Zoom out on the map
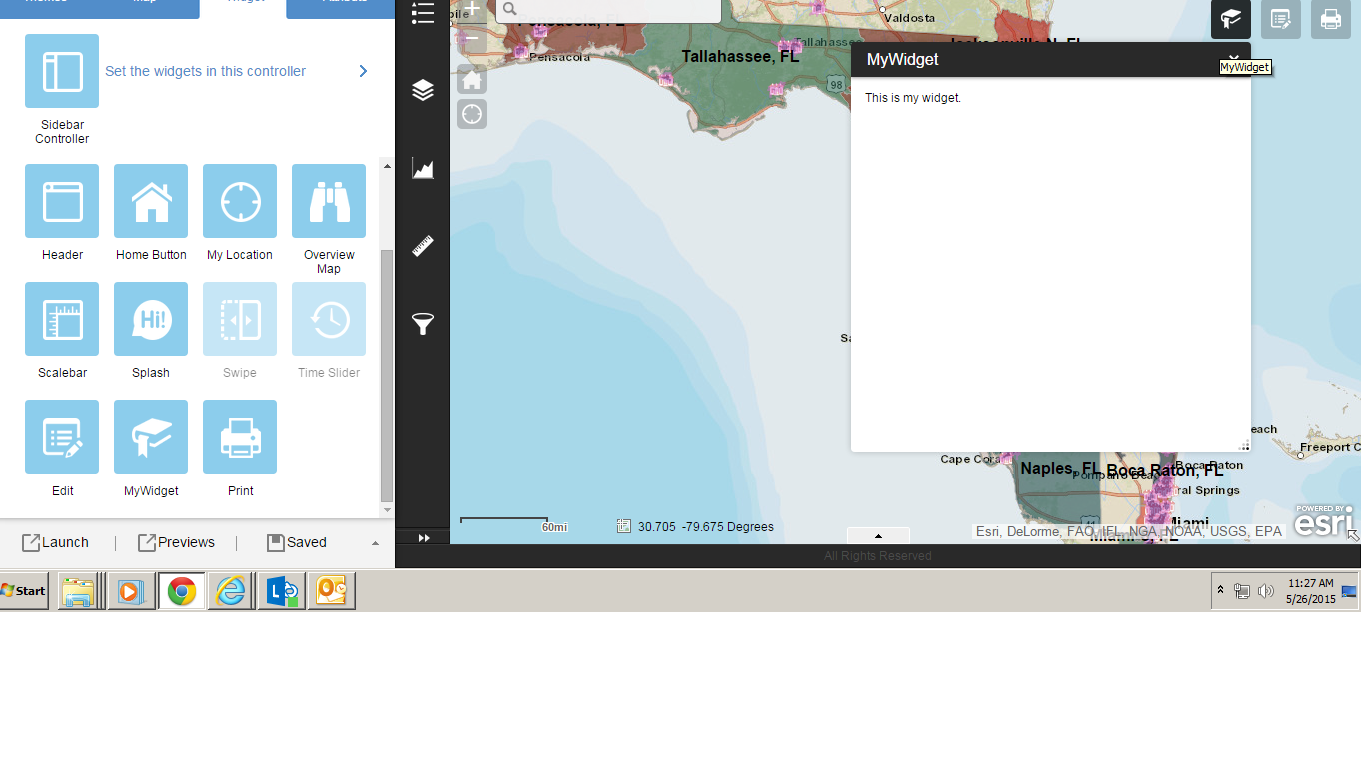1366x768 pixels. click(x=472, y=39)
